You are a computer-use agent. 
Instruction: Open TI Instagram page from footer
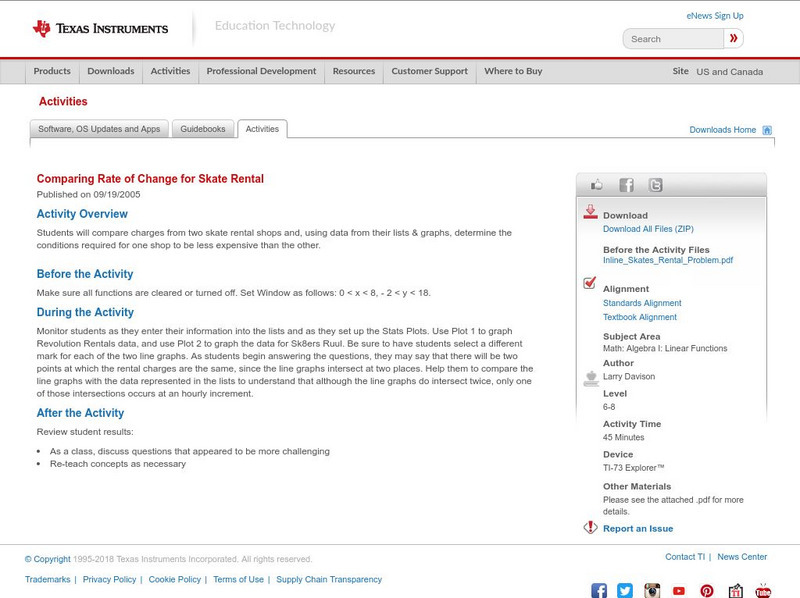652,591
